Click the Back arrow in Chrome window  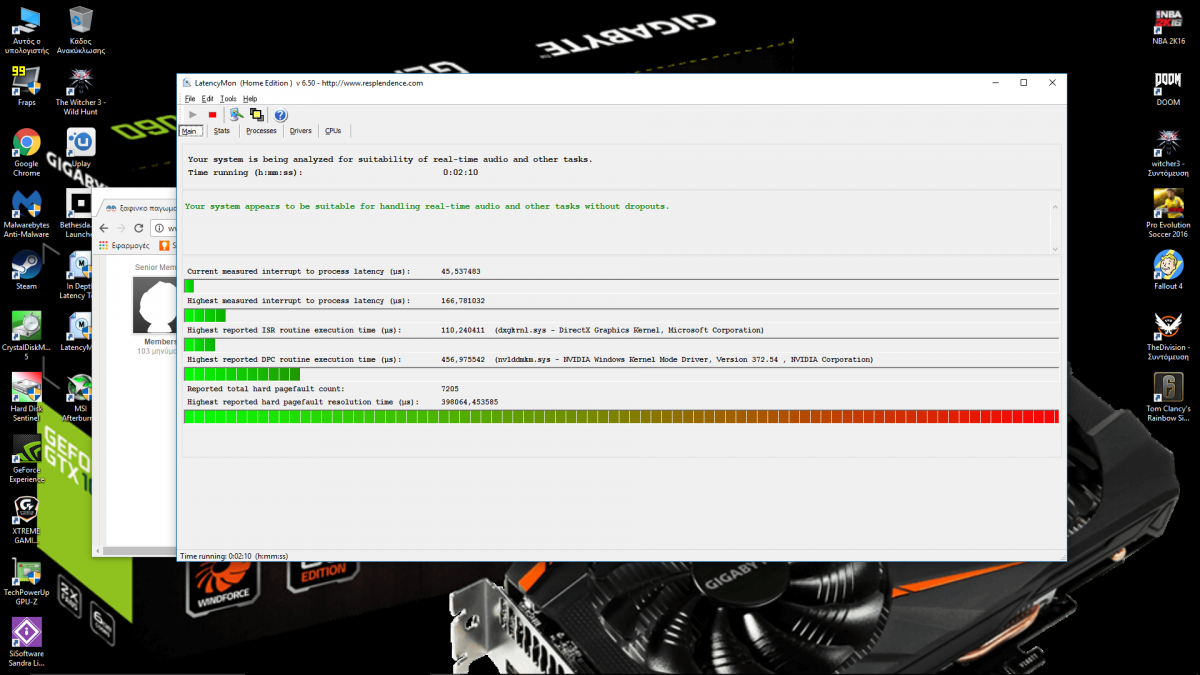click(104, 228)
